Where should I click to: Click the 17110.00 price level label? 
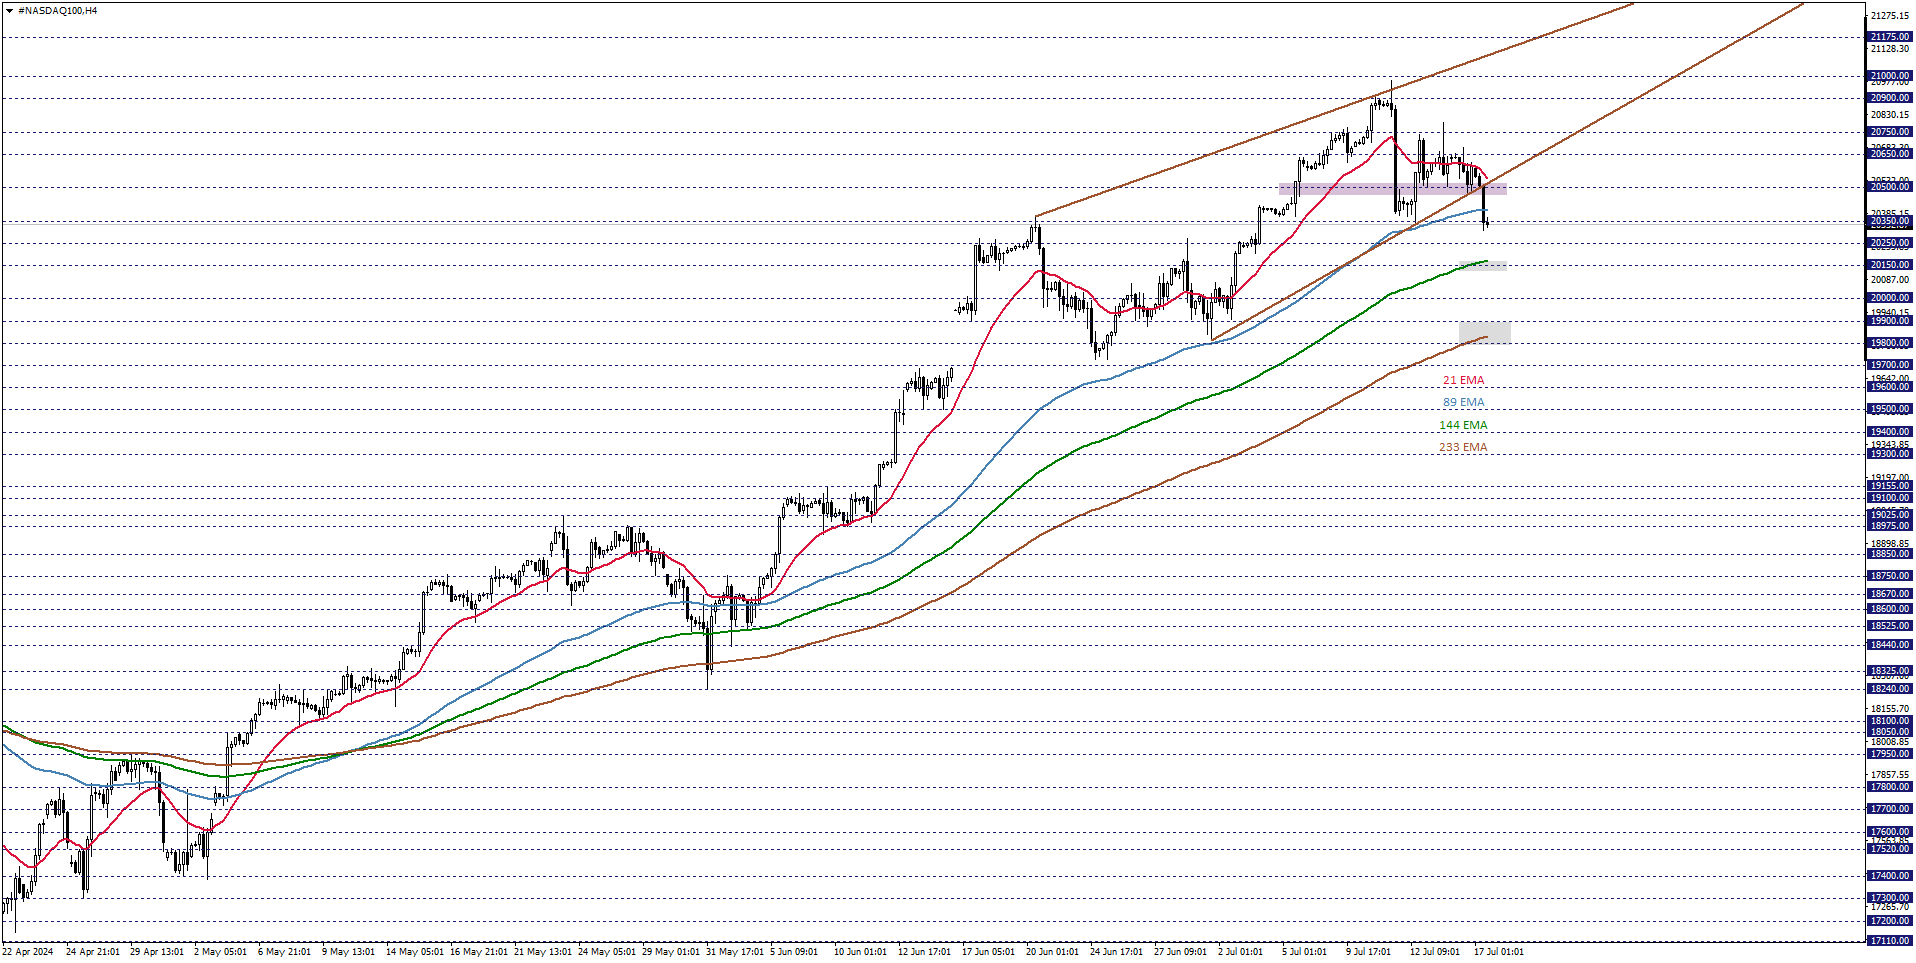tap(1890, 941)
